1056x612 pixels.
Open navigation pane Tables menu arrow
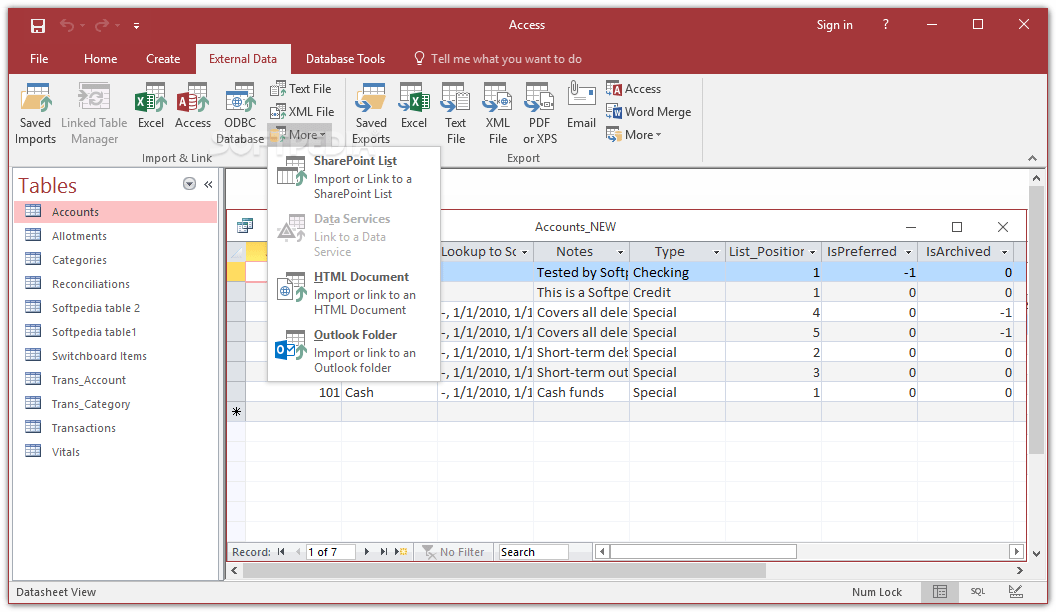(189, 184)
